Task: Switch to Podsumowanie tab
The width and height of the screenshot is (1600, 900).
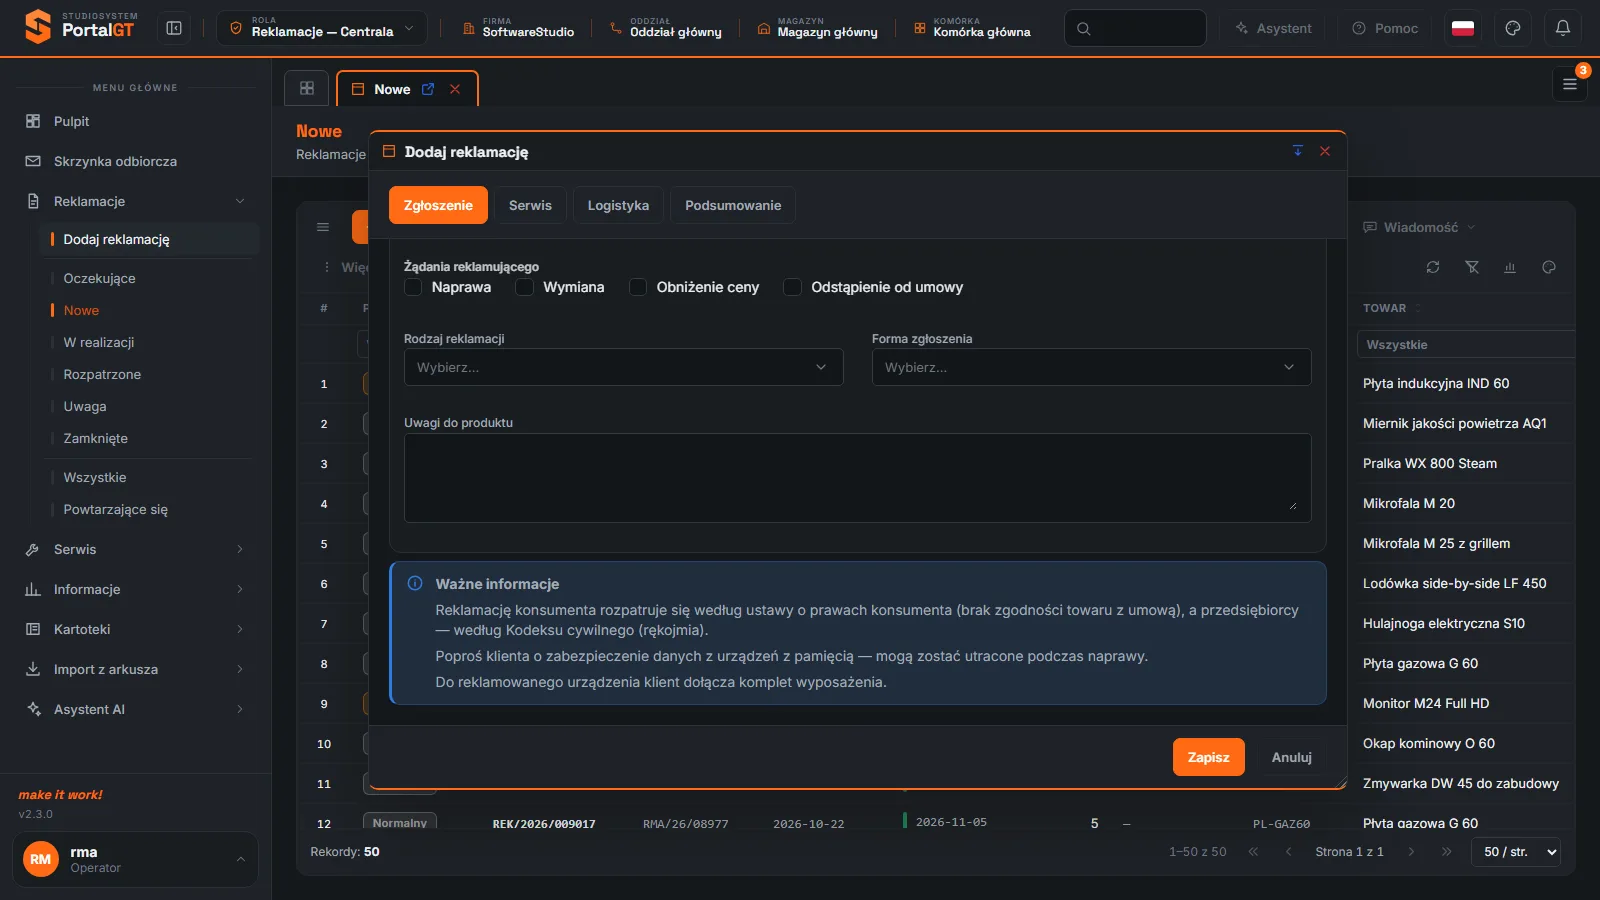Action: pos(733,205)
